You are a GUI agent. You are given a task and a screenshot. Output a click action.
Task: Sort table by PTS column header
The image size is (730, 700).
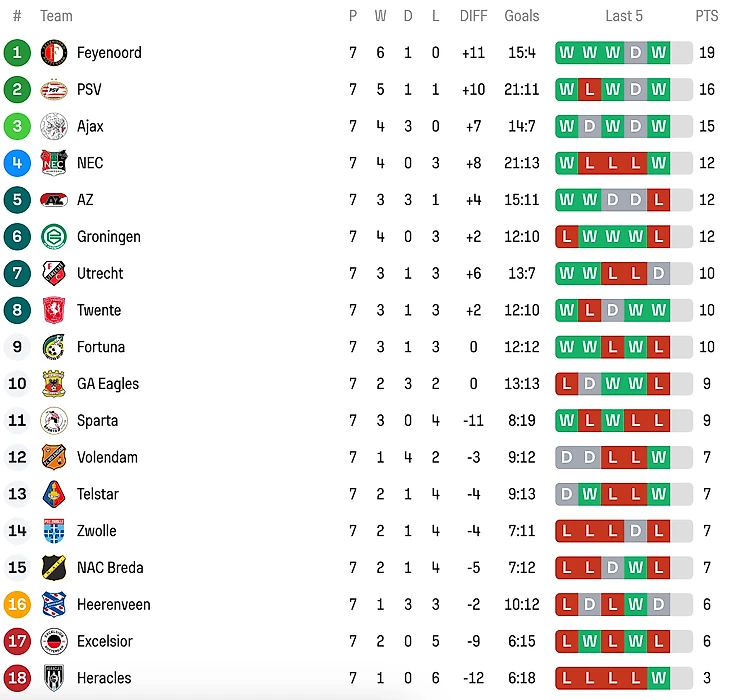pos(707,16)
